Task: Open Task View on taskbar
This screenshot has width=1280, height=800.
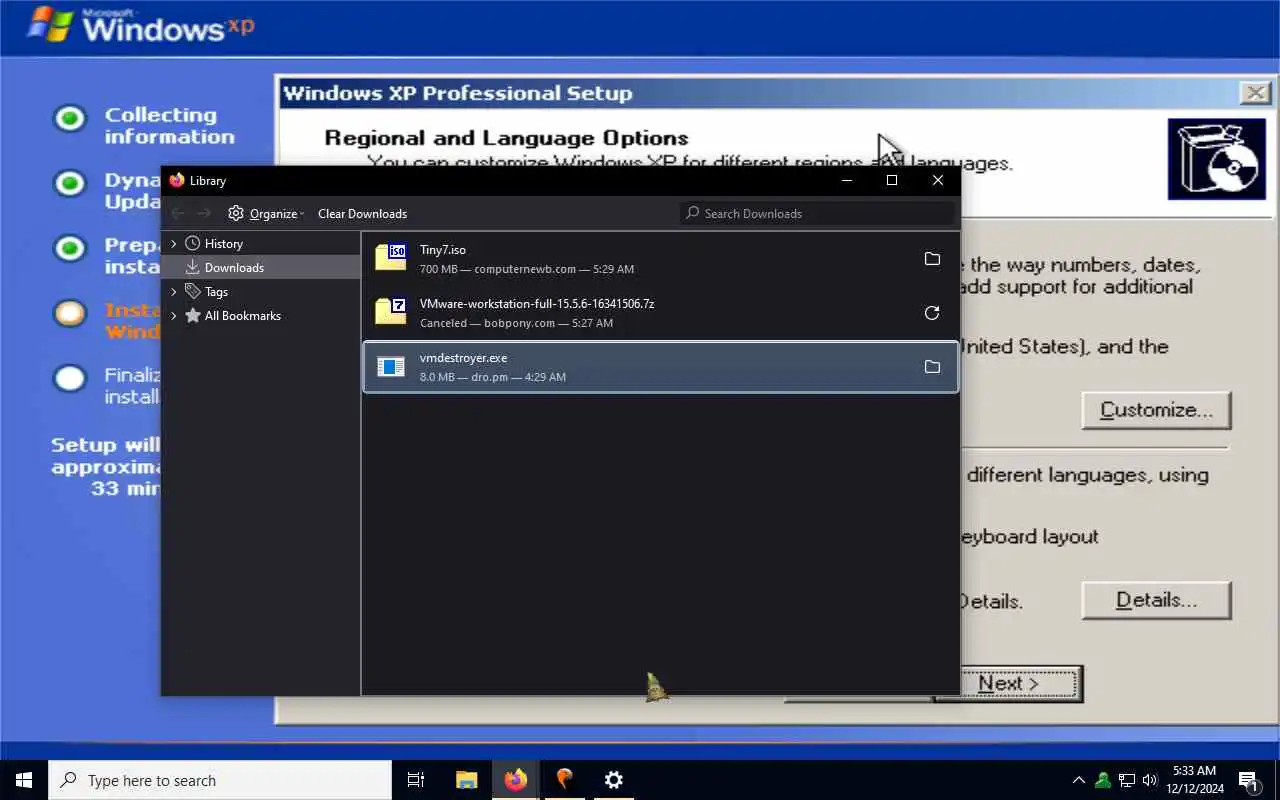Action: [416, 780]
